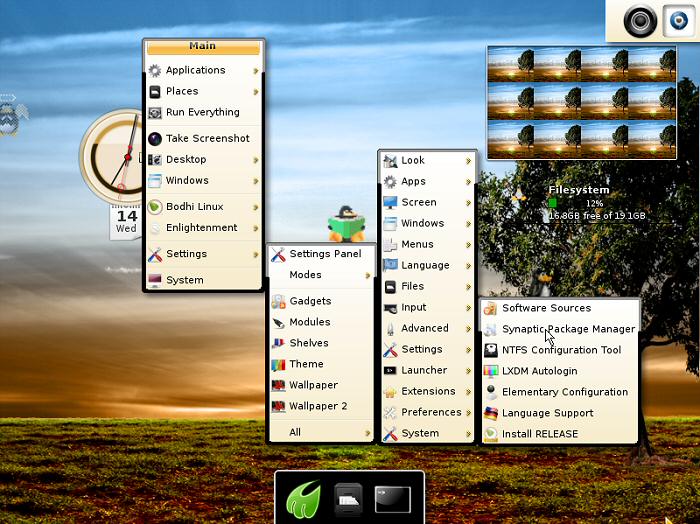Expand the Enlightenment submenu arrow
This screenshot has width=700, height=524.
pos(256,229)
